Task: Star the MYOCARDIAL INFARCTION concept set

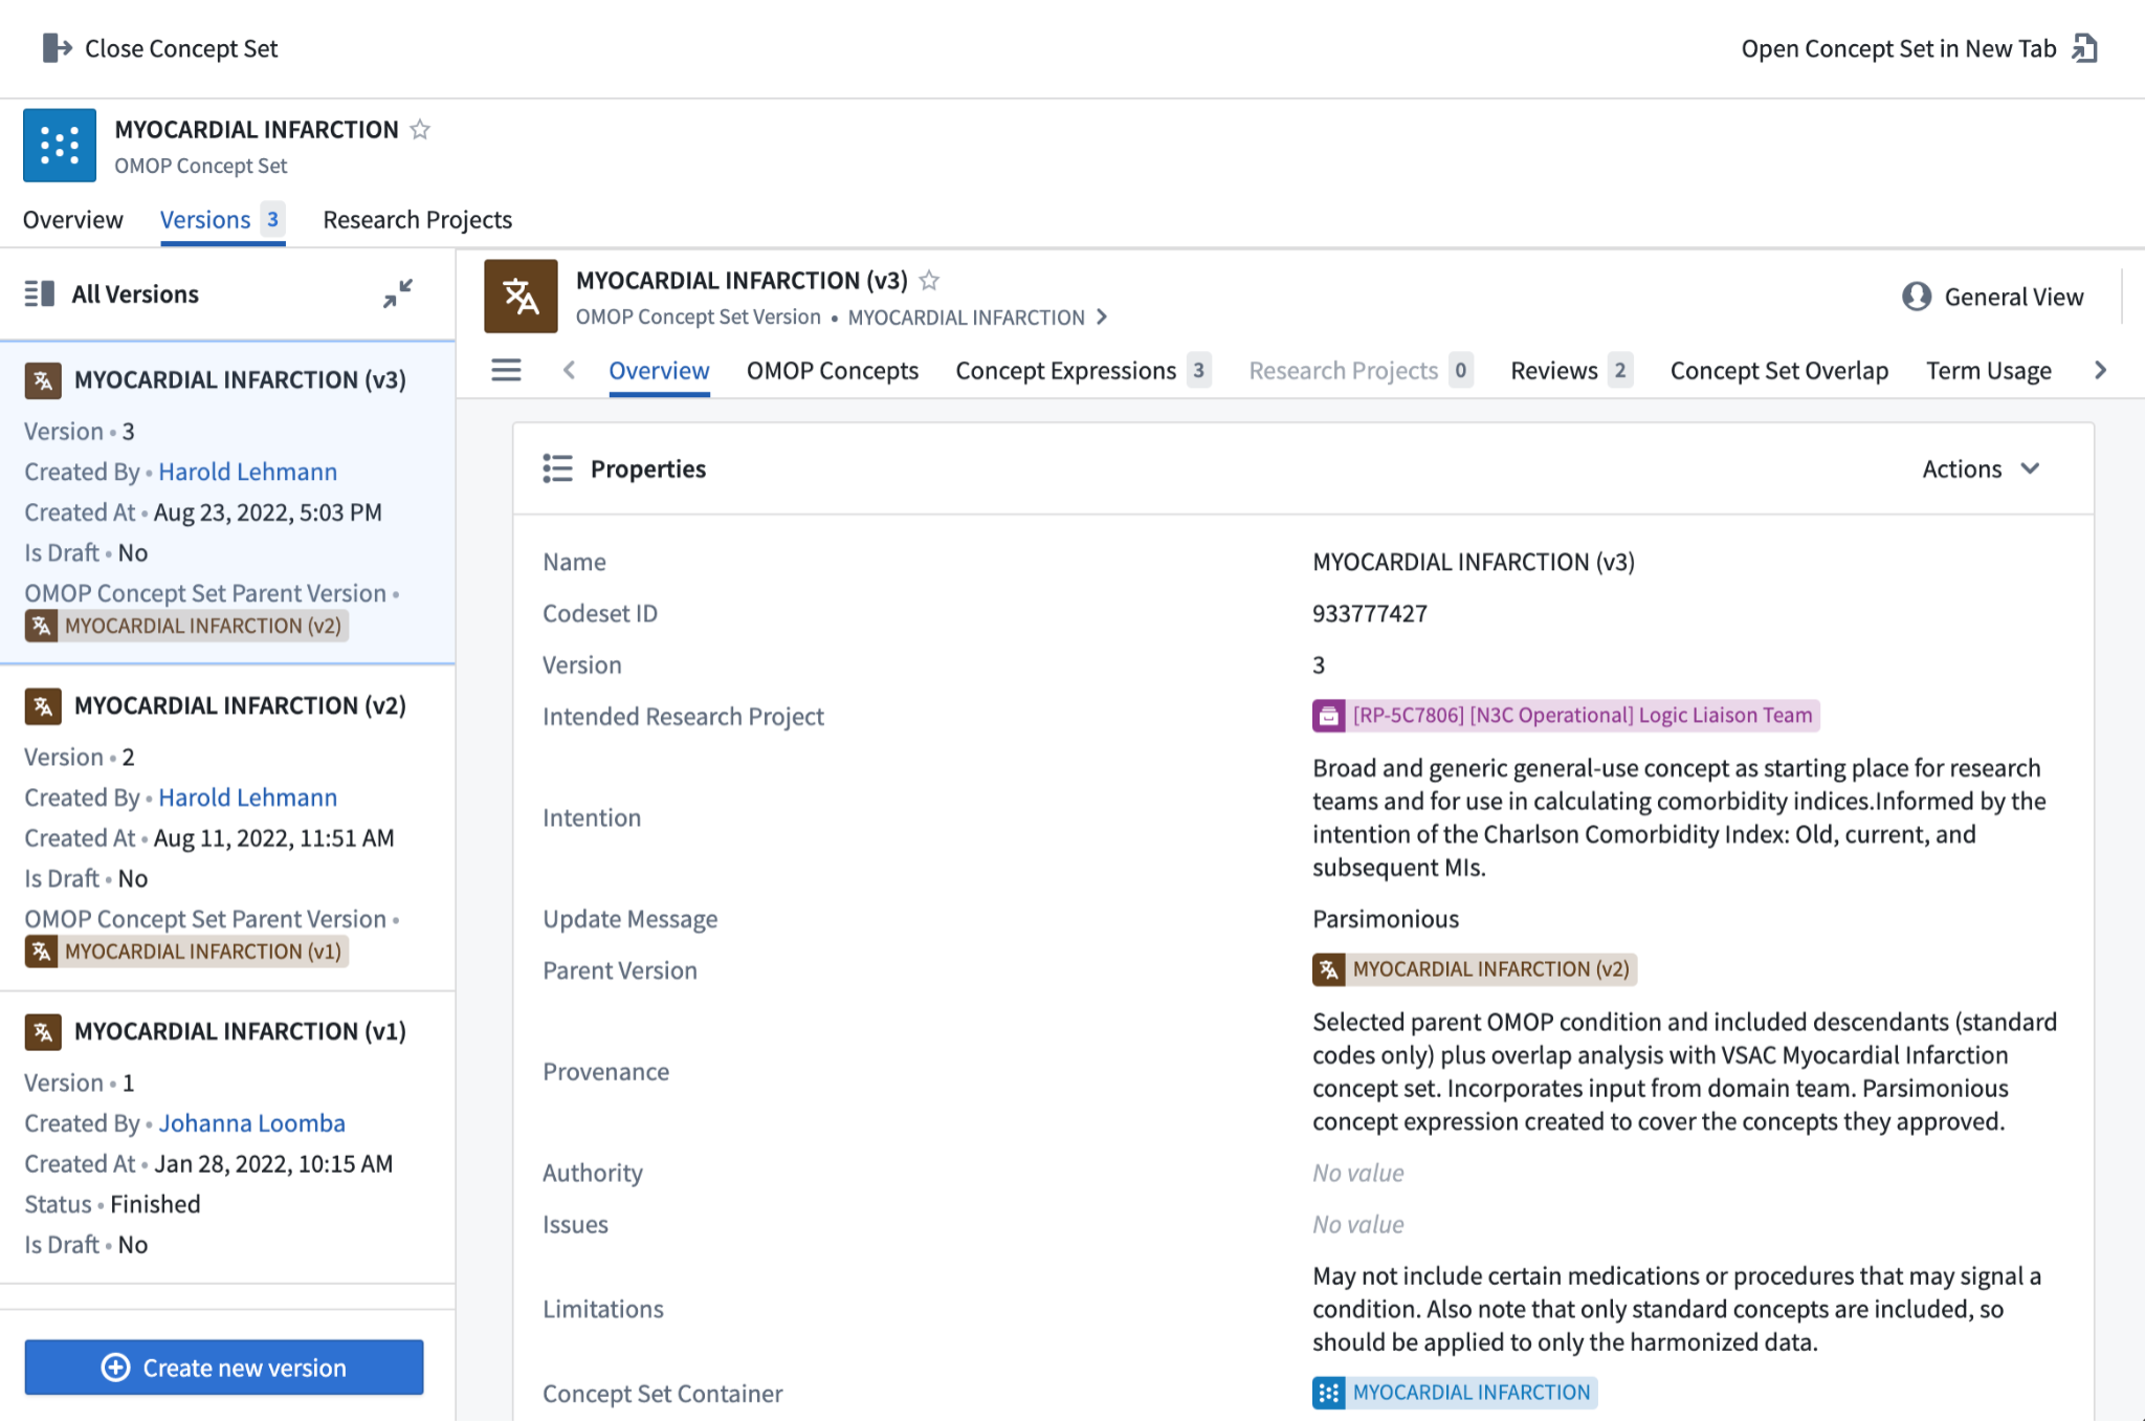Action: coord(420,130)
